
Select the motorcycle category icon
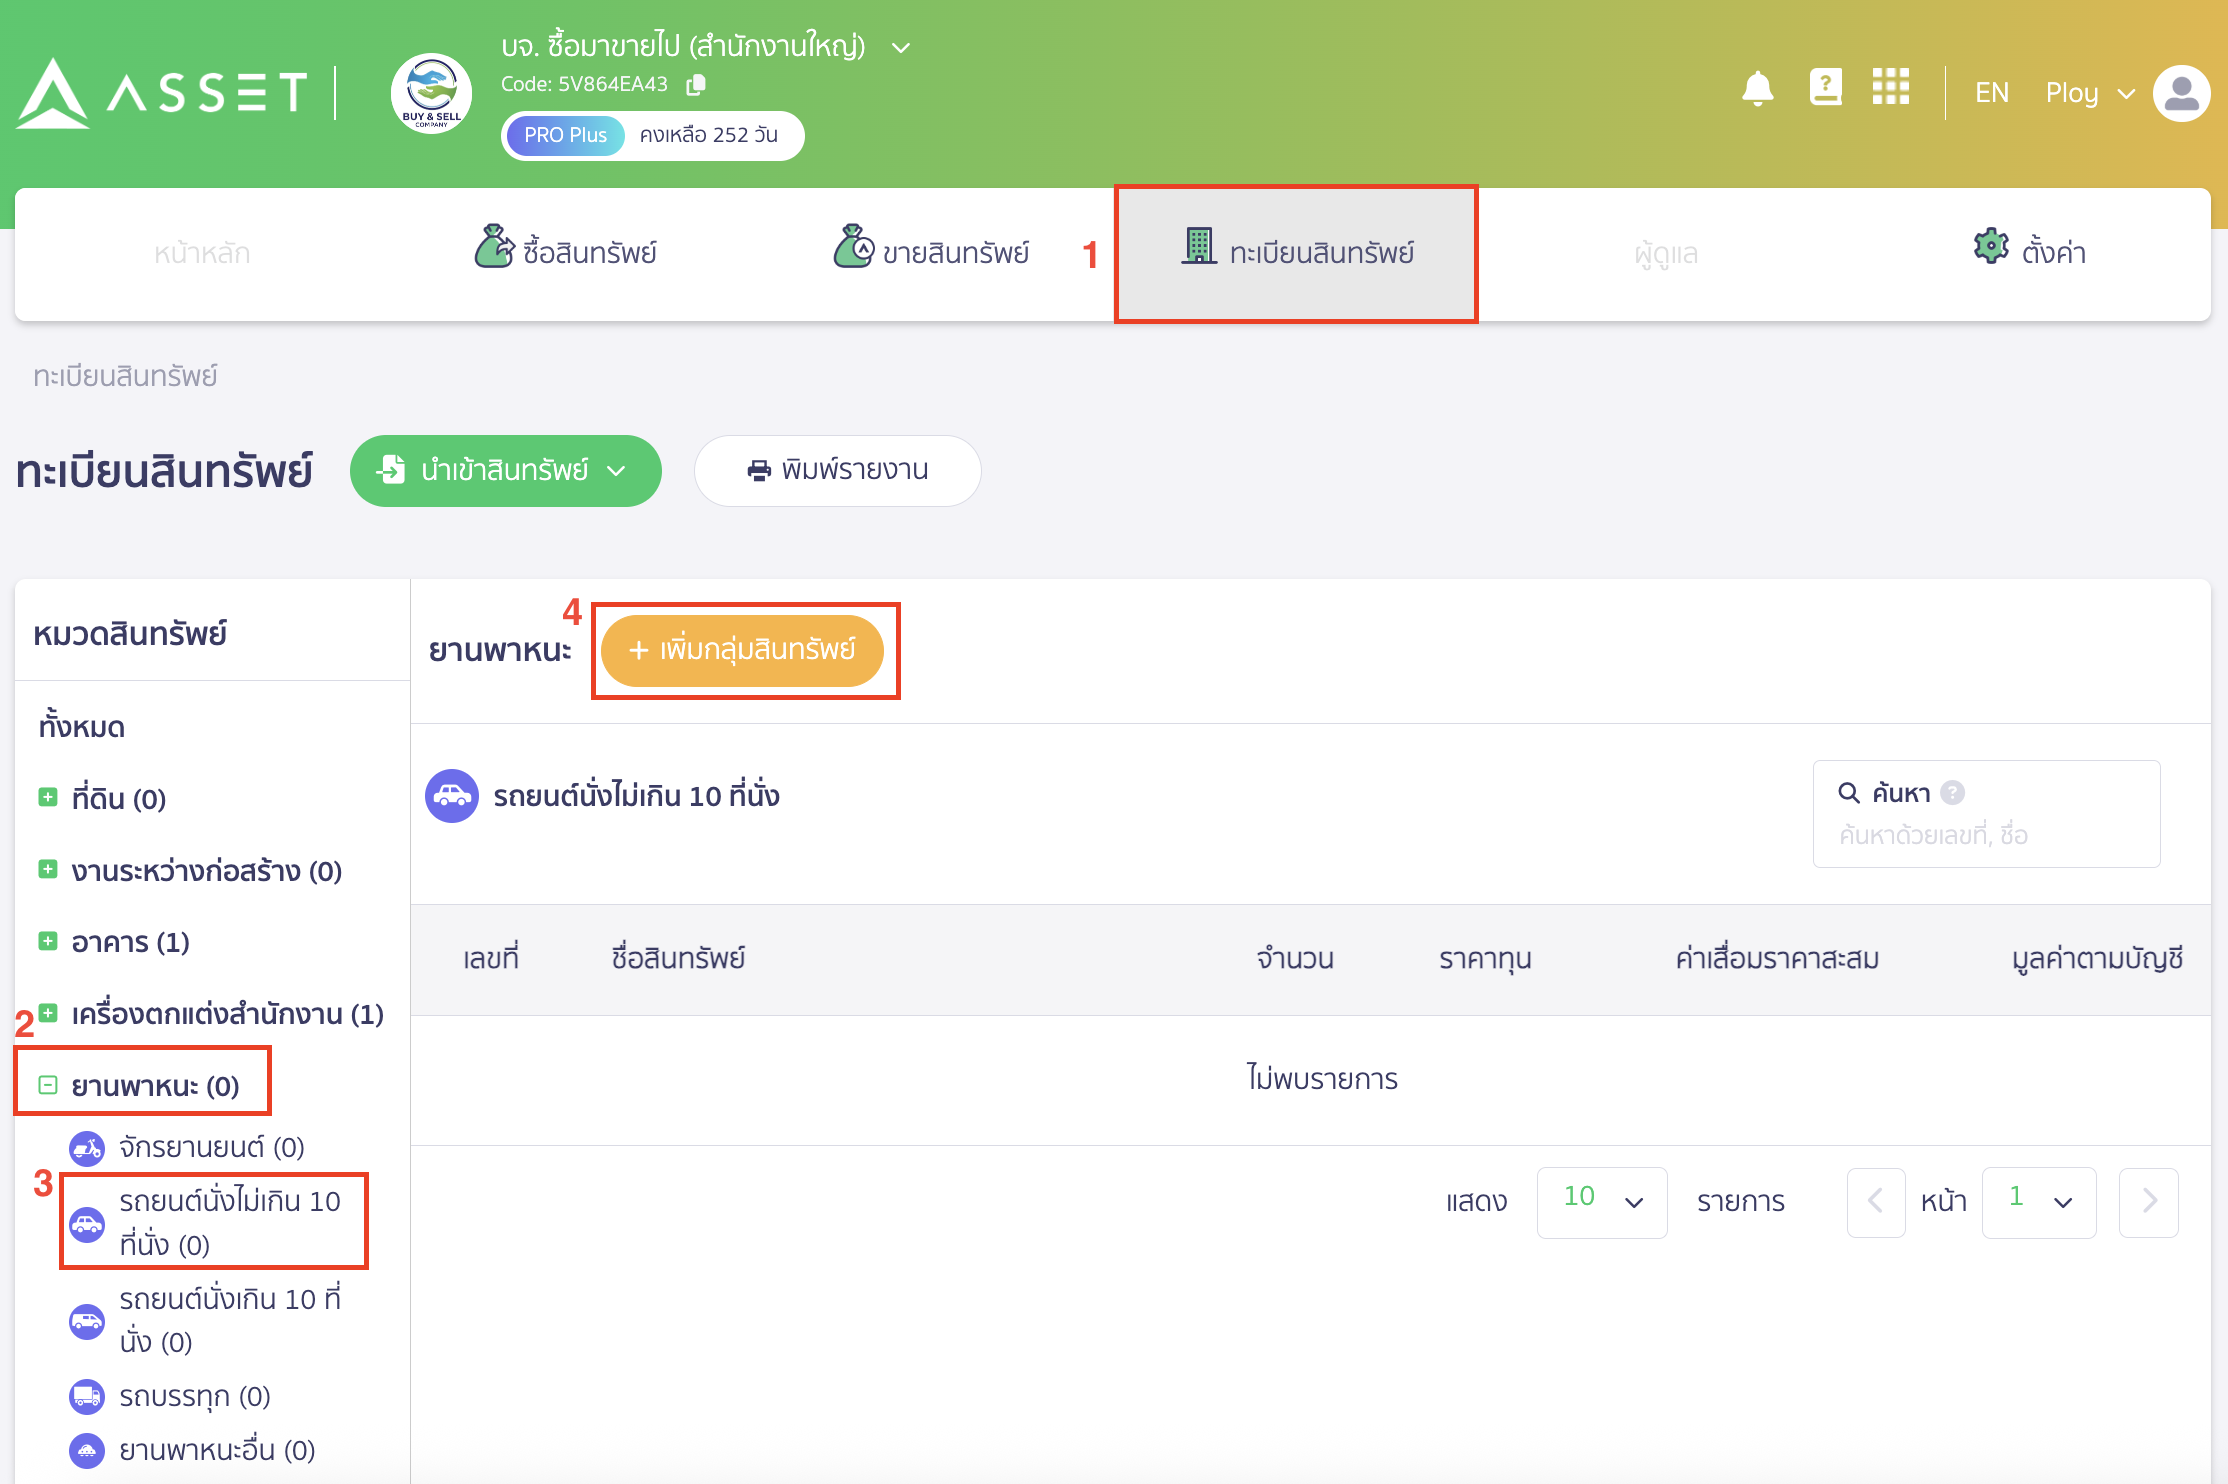tap(87, 1149)
